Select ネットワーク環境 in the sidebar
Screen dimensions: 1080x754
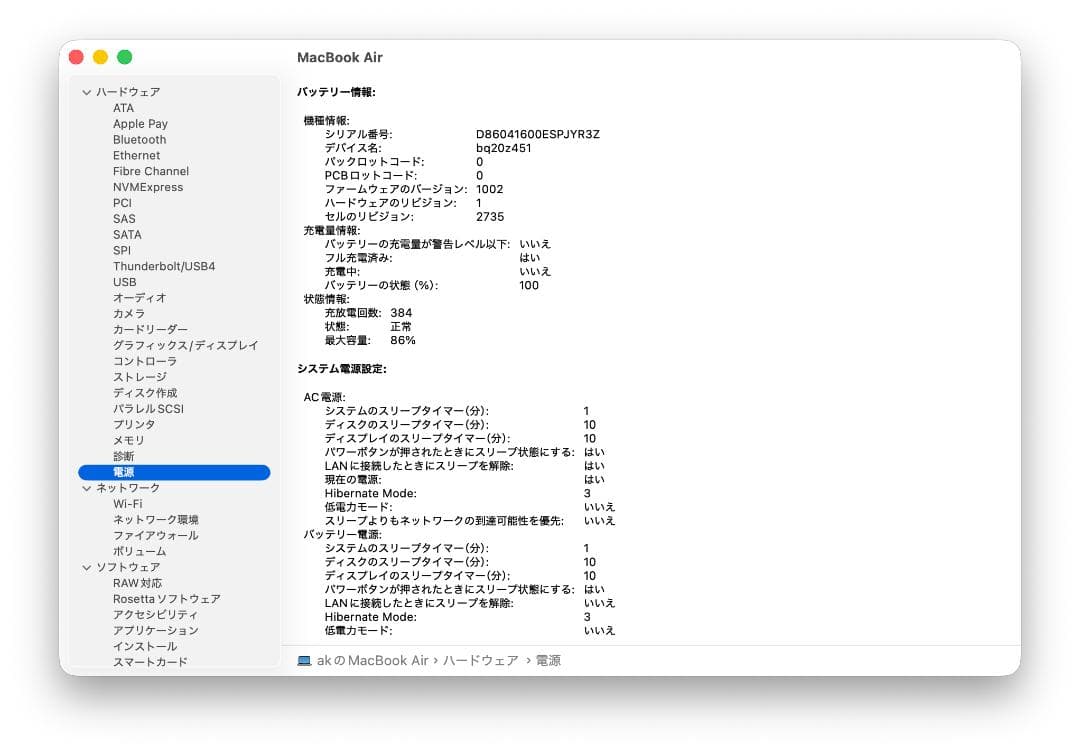pyautogui.click(x=156, y=519)
